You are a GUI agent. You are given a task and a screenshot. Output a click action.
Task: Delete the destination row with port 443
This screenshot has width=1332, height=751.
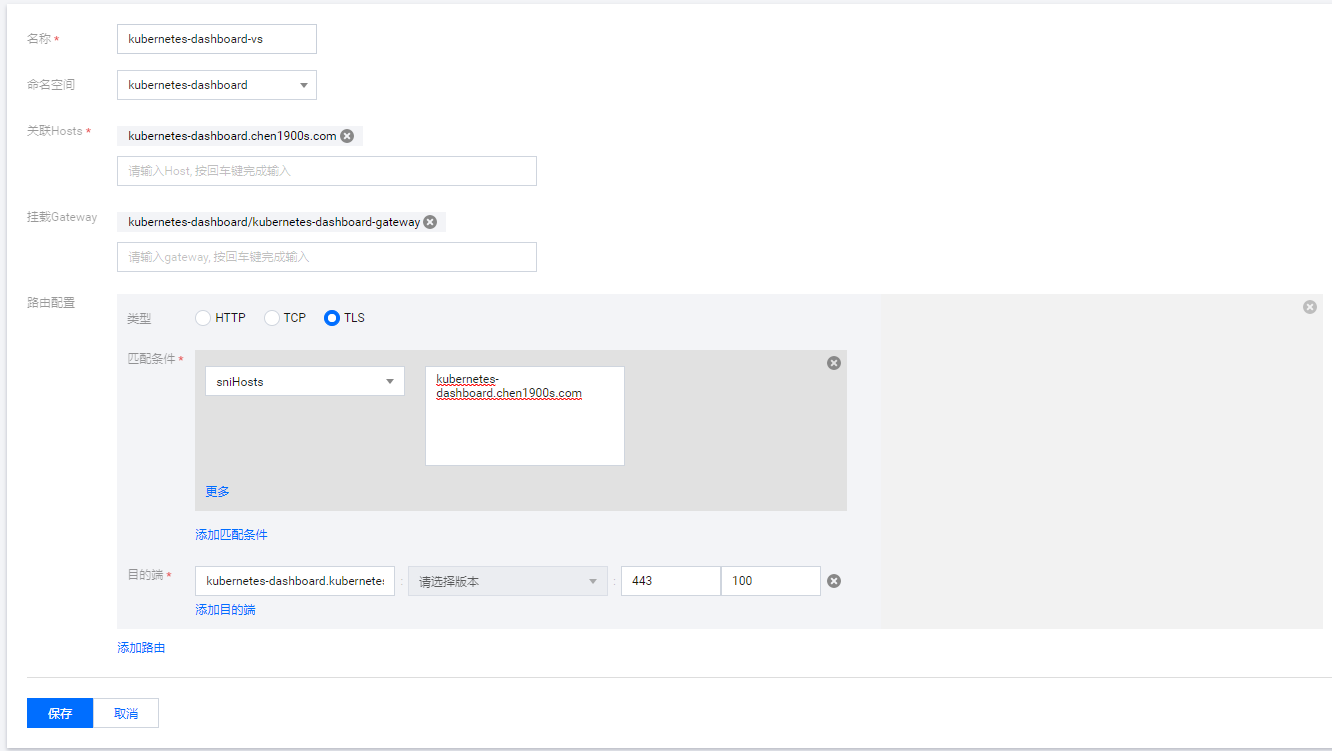834,581
